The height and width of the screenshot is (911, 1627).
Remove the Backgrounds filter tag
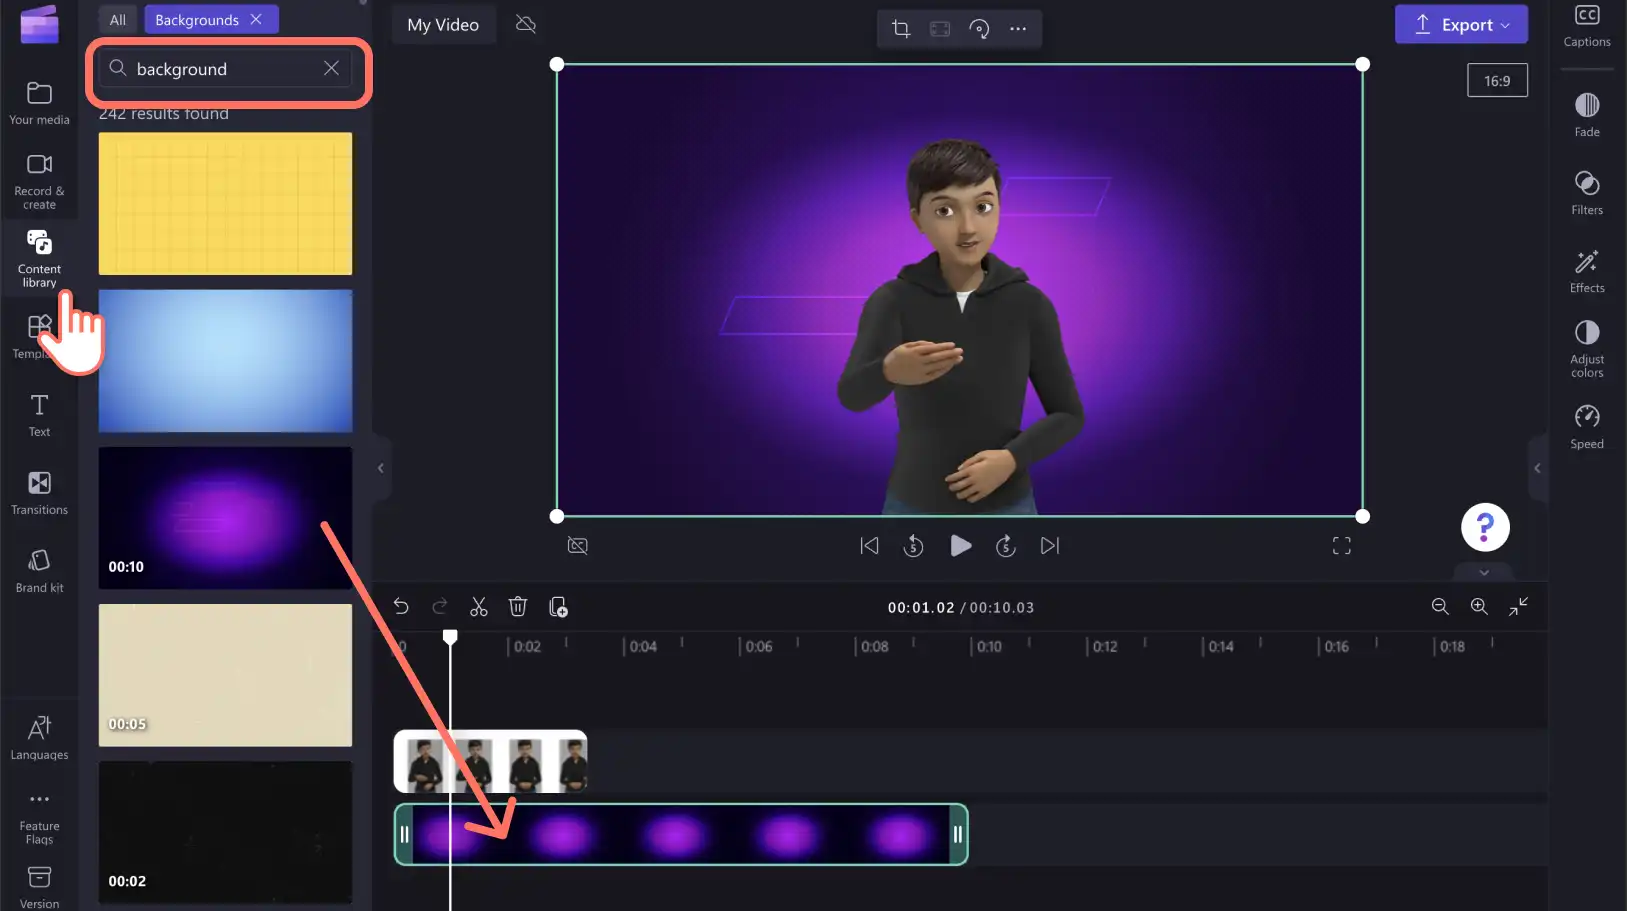(256, 20)
